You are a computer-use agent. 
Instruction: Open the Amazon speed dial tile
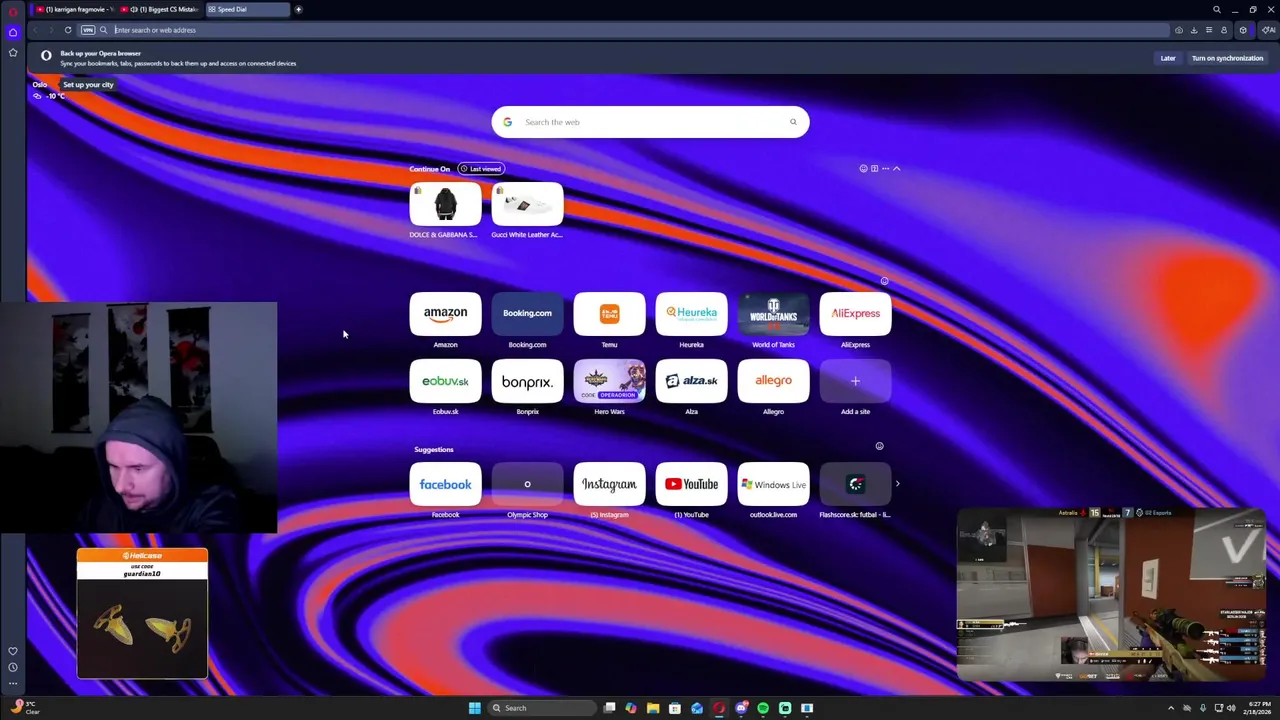click(x=445, y=314)
